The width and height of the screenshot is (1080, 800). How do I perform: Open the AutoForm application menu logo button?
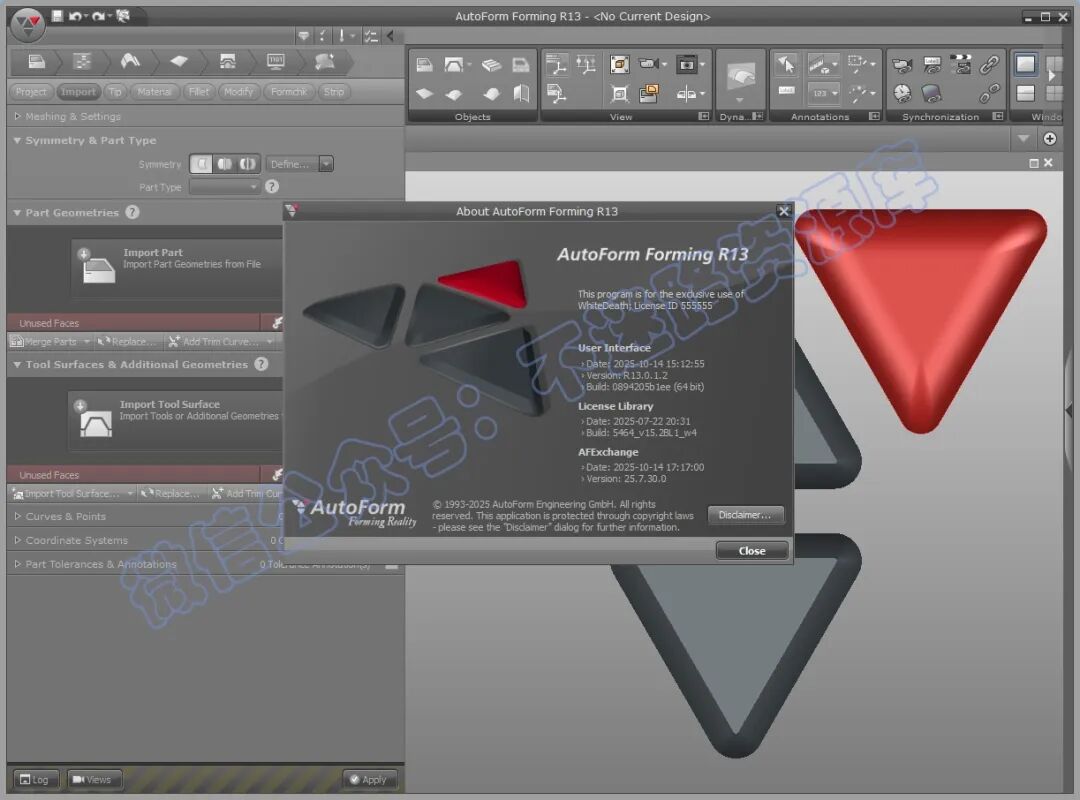coord(28,25)
